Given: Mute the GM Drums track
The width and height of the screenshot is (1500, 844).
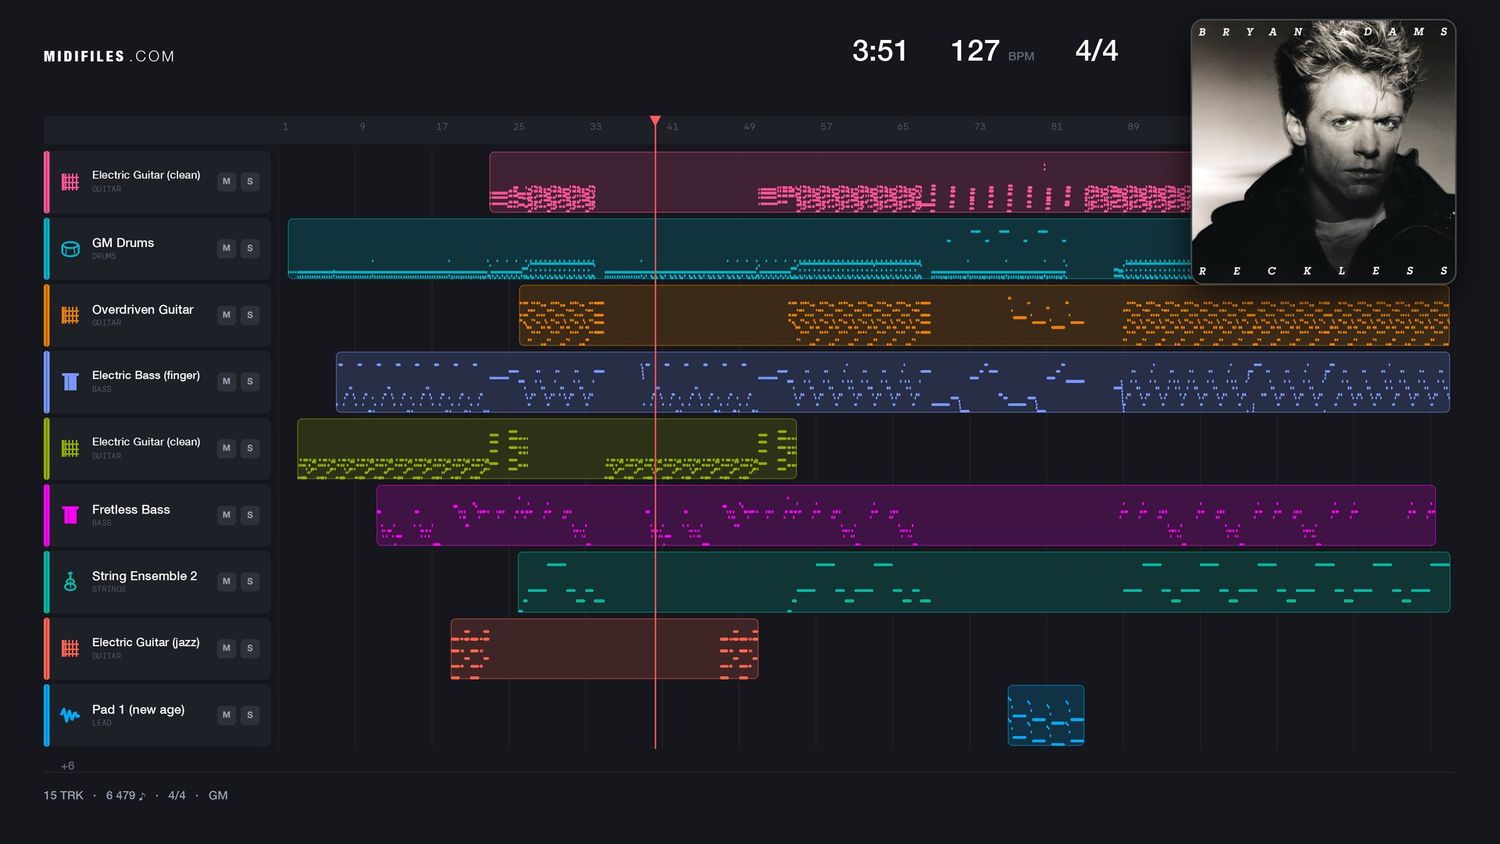Looking at the screenshot, I should (227, 248).
